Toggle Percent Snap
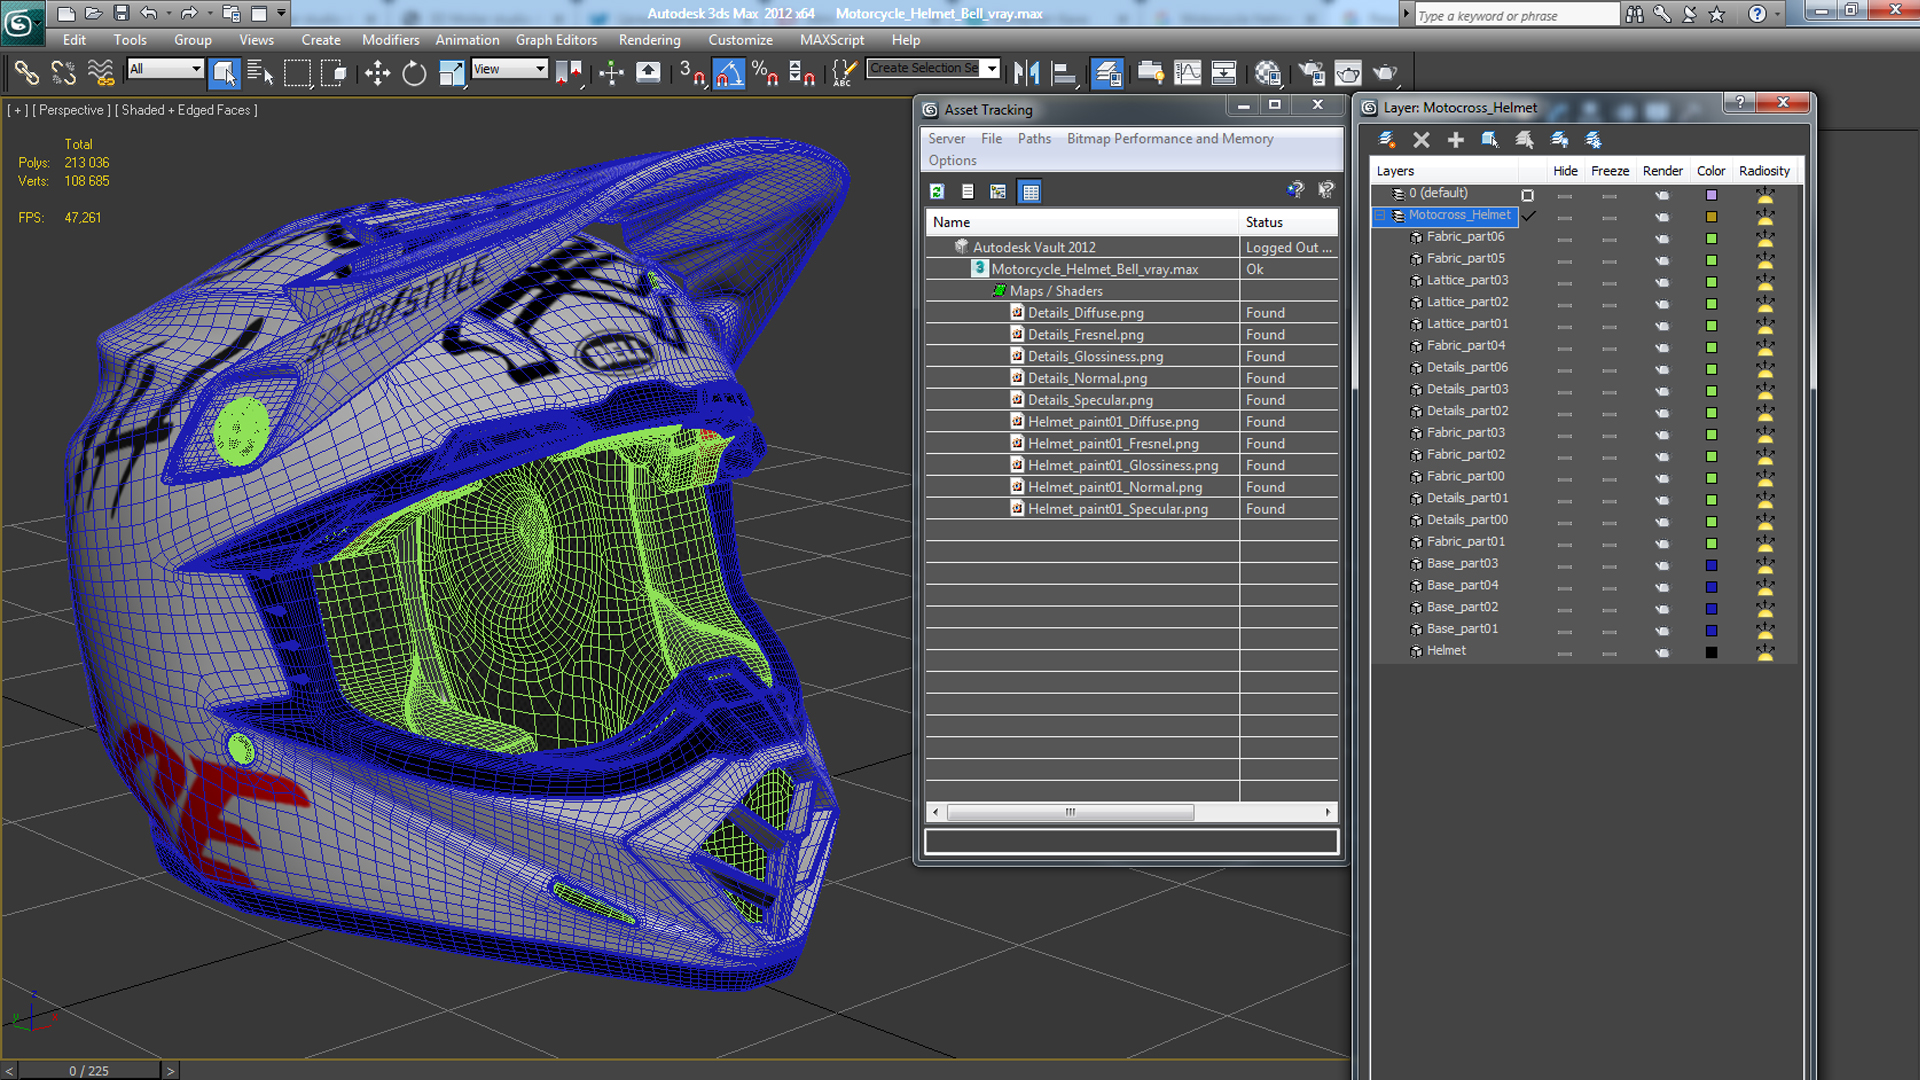Viewport: 1920px width, 1080px height. coord(766,72)
